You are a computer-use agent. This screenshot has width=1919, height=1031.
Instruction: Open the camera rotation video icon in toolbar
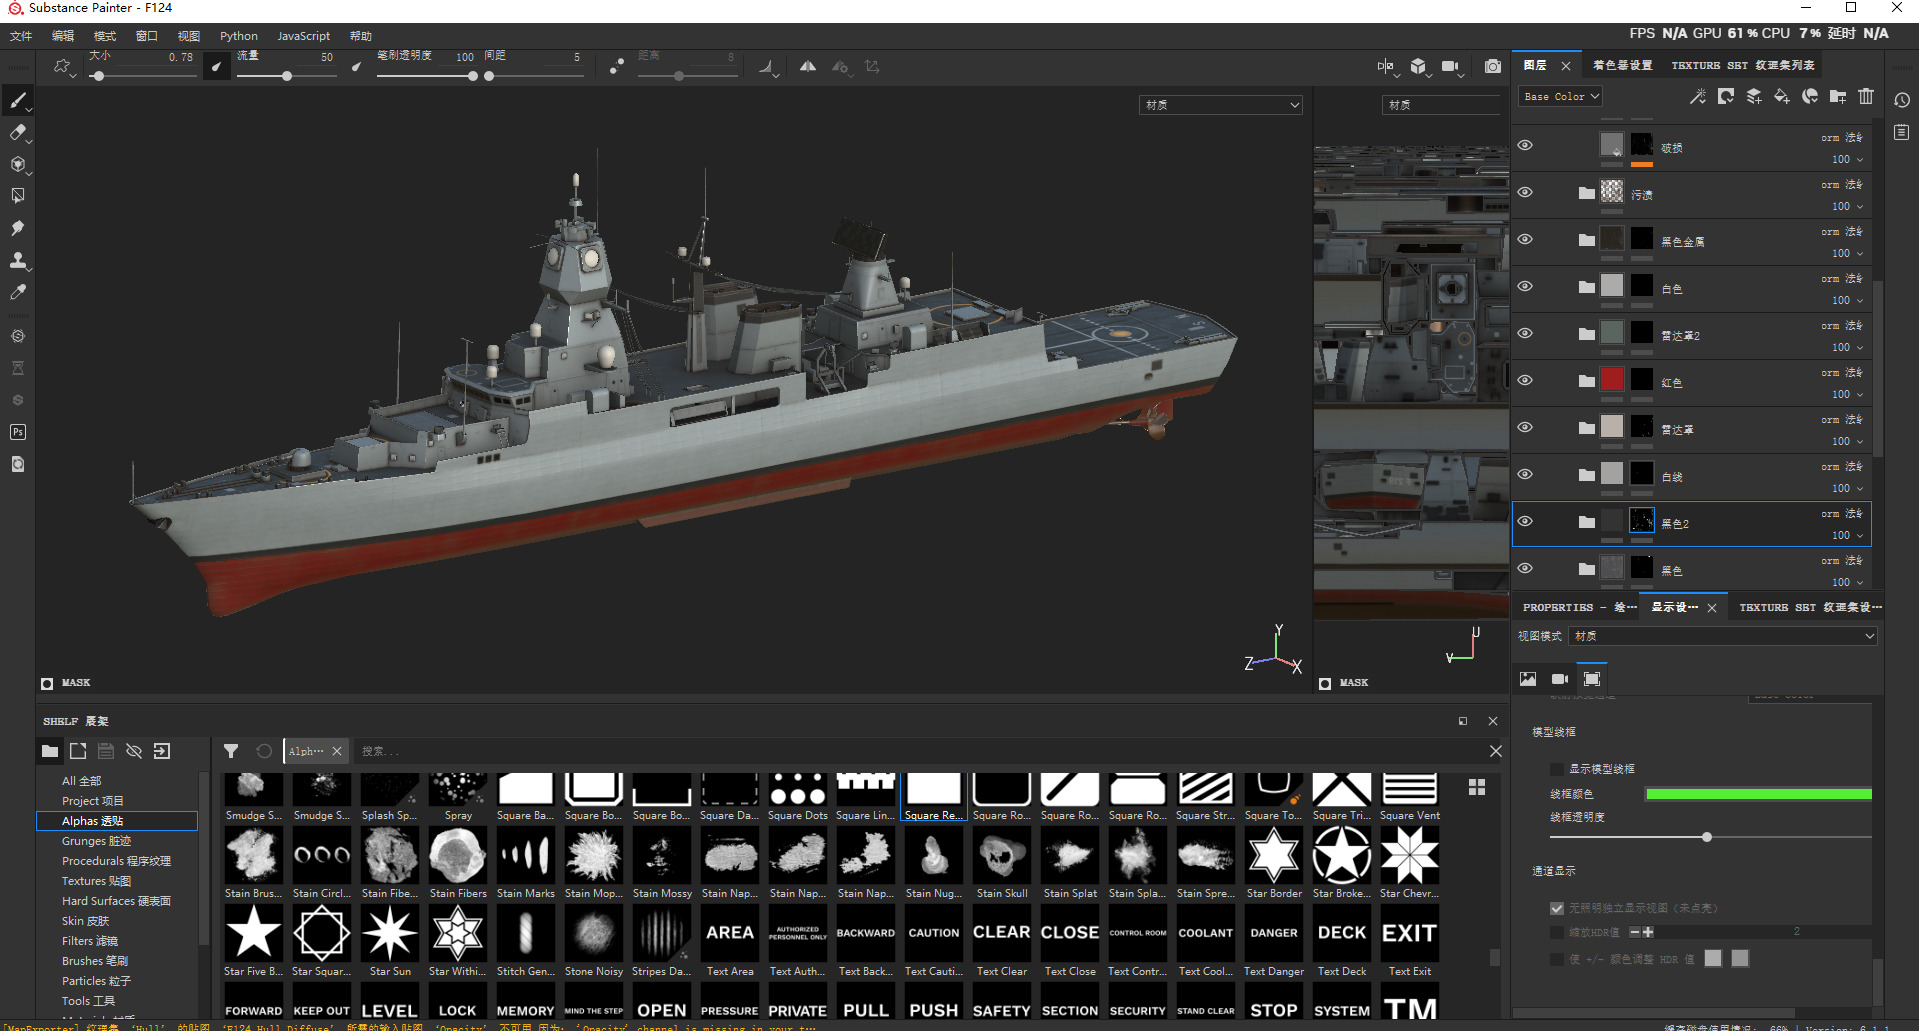(1450, 66)
